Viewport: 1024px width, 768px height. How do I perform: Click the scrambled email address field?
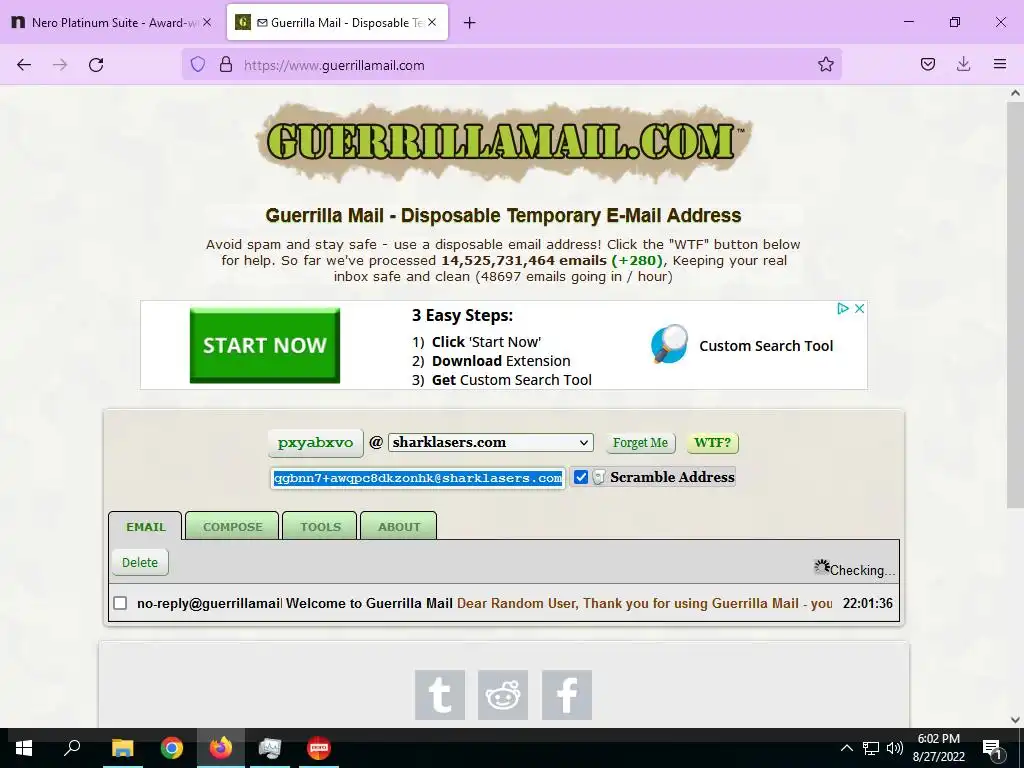[x=418, y=478]
